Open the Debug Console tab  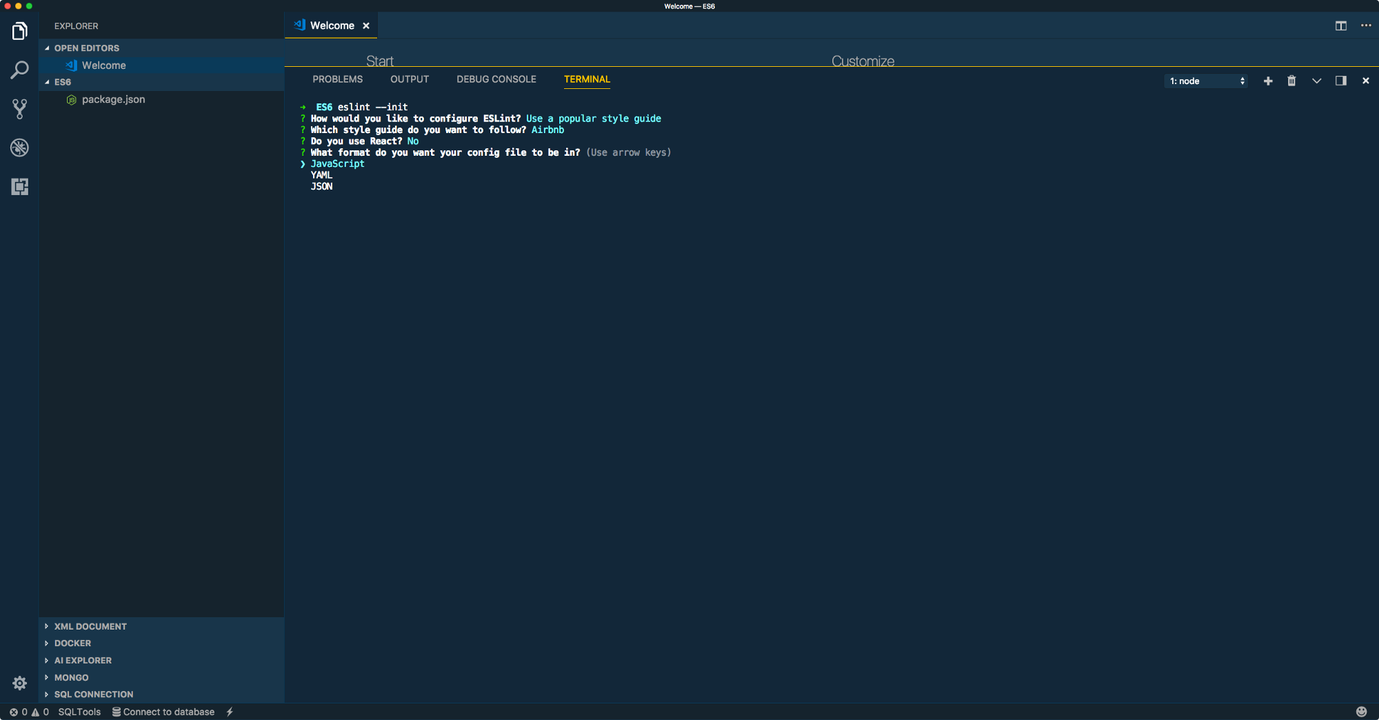[496, 79]
